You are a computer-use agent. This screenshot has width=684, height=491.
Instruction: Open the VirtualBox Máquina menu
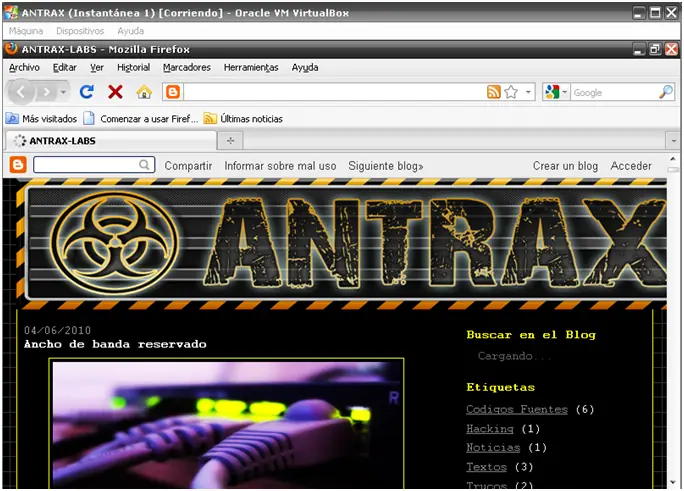click(x=26, y=31)
